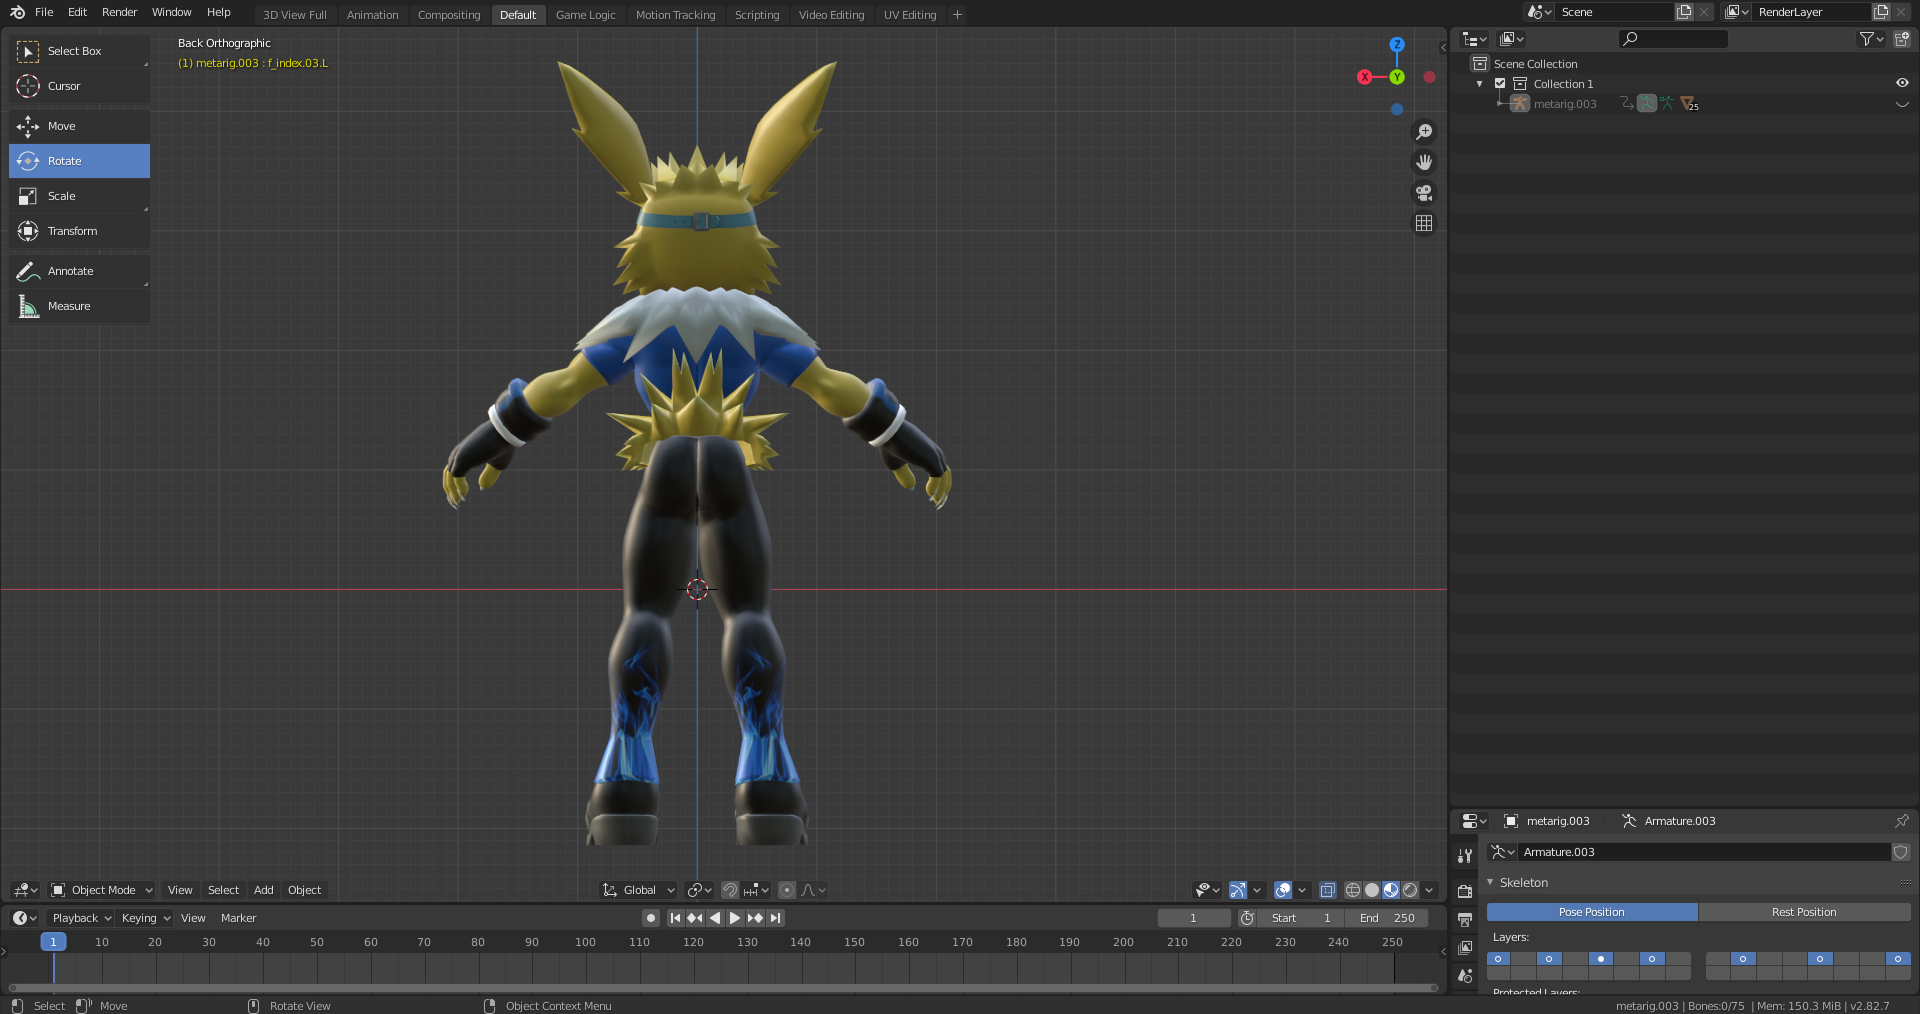Click the End frame 250 field

pyautogui.click(x=1386, y=918)
